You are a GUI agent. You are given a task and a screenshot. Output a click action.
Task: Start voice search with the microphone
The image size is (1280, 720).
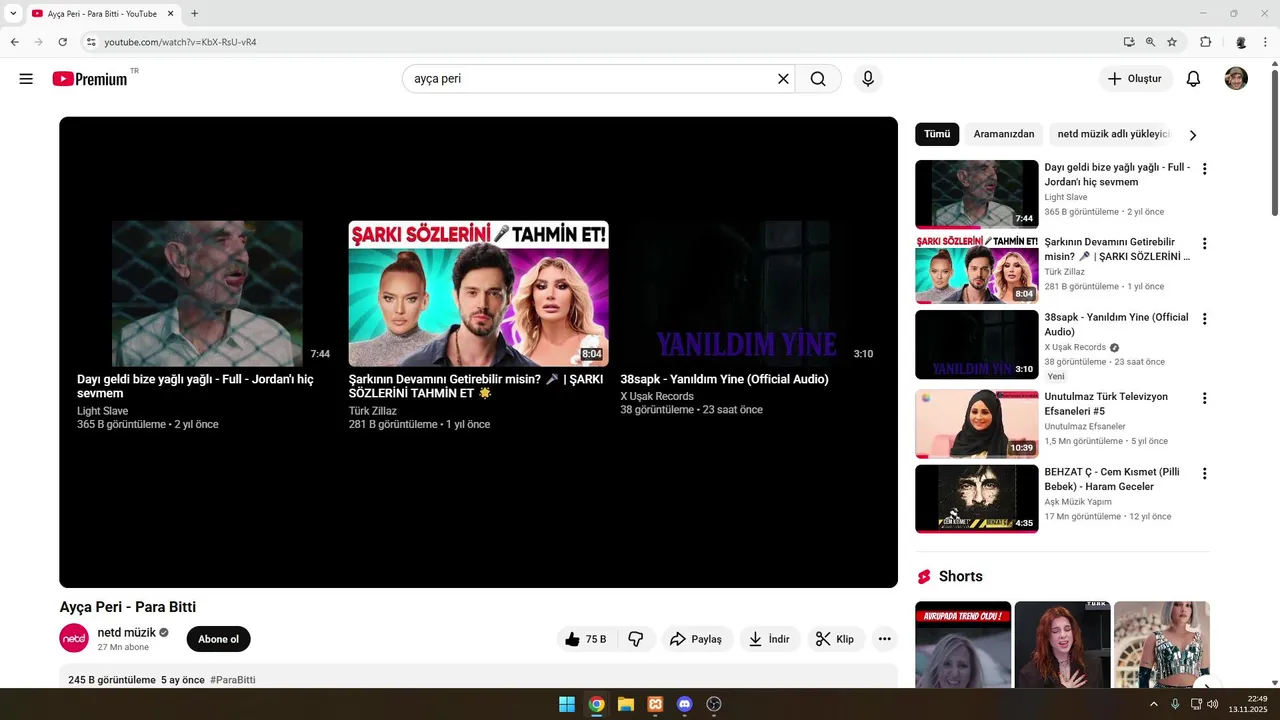tap(867, 79)
